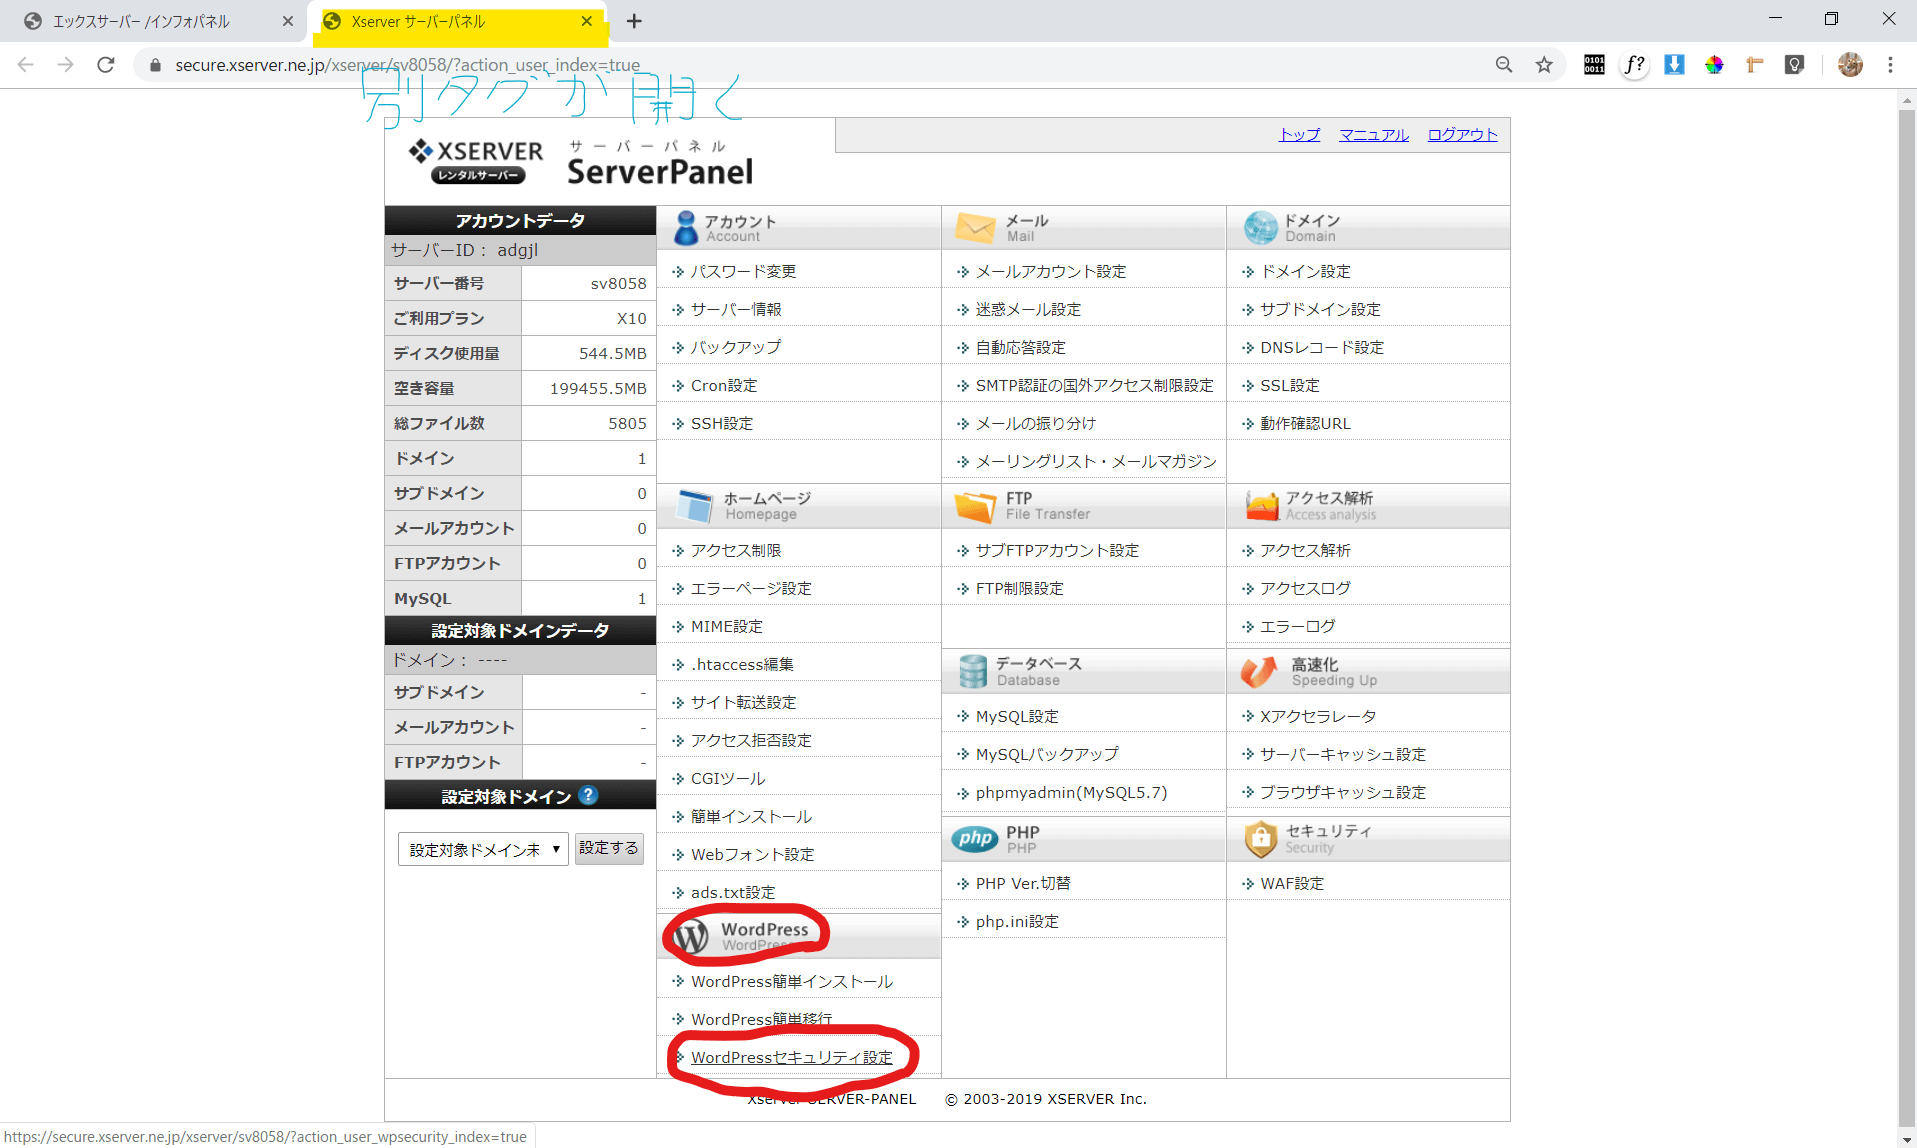Open .htaccess編集
This screenshot has height=1148, width=1917.
pyautogui.click(x=742, y=664)
